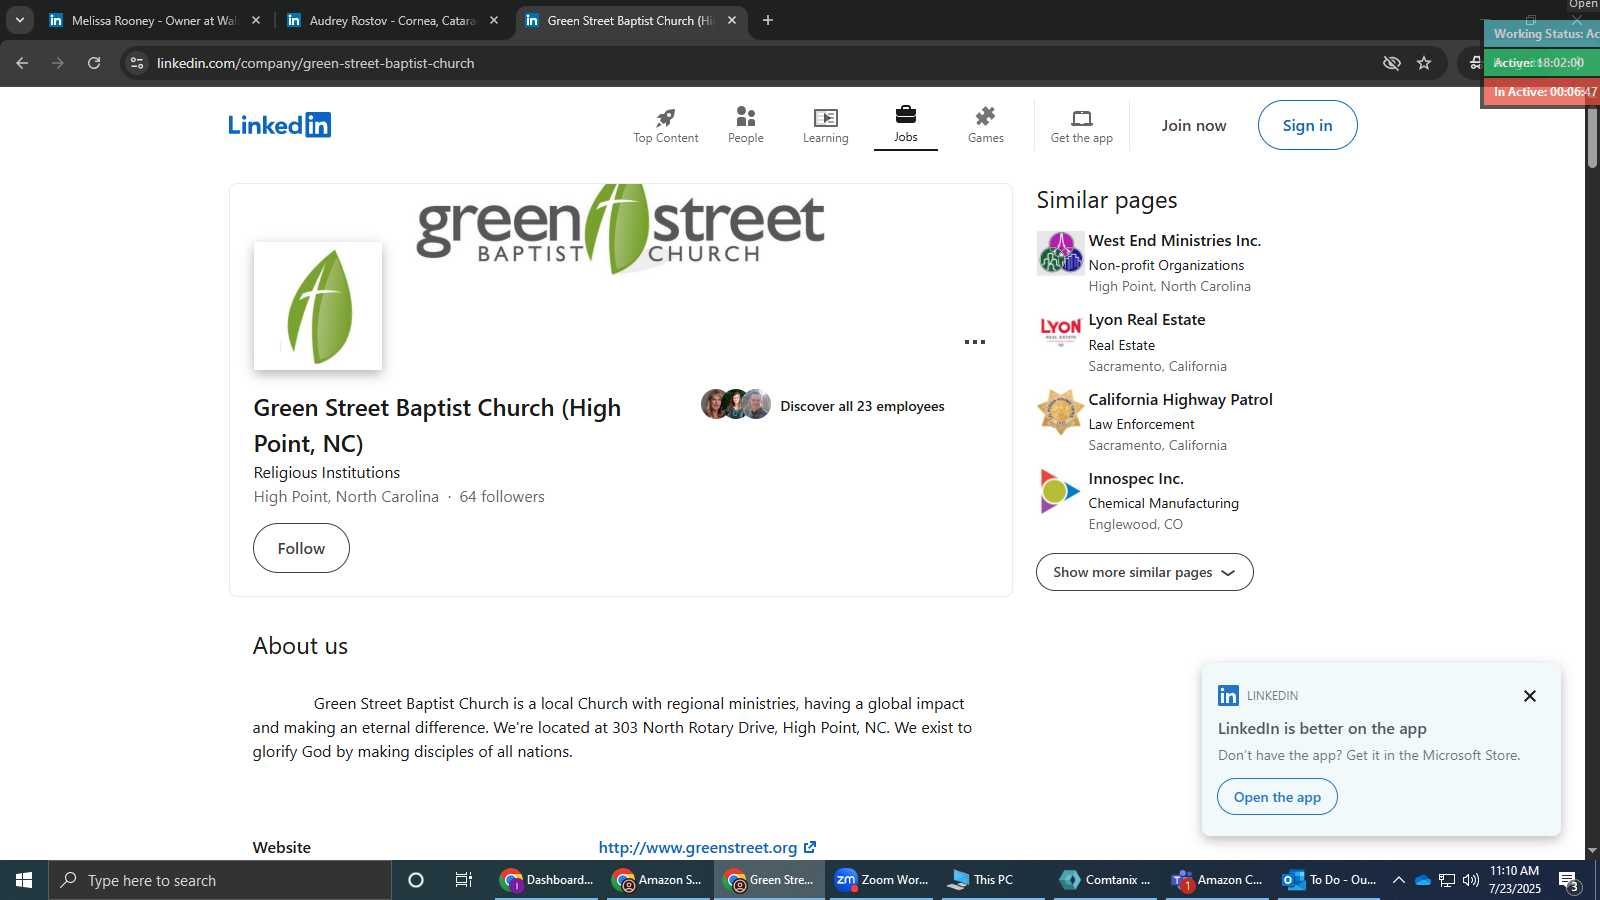The height and width of the screenshot is (900, 1600).
Task: Open the three-dot more options menu
Action: pos(975,342)
